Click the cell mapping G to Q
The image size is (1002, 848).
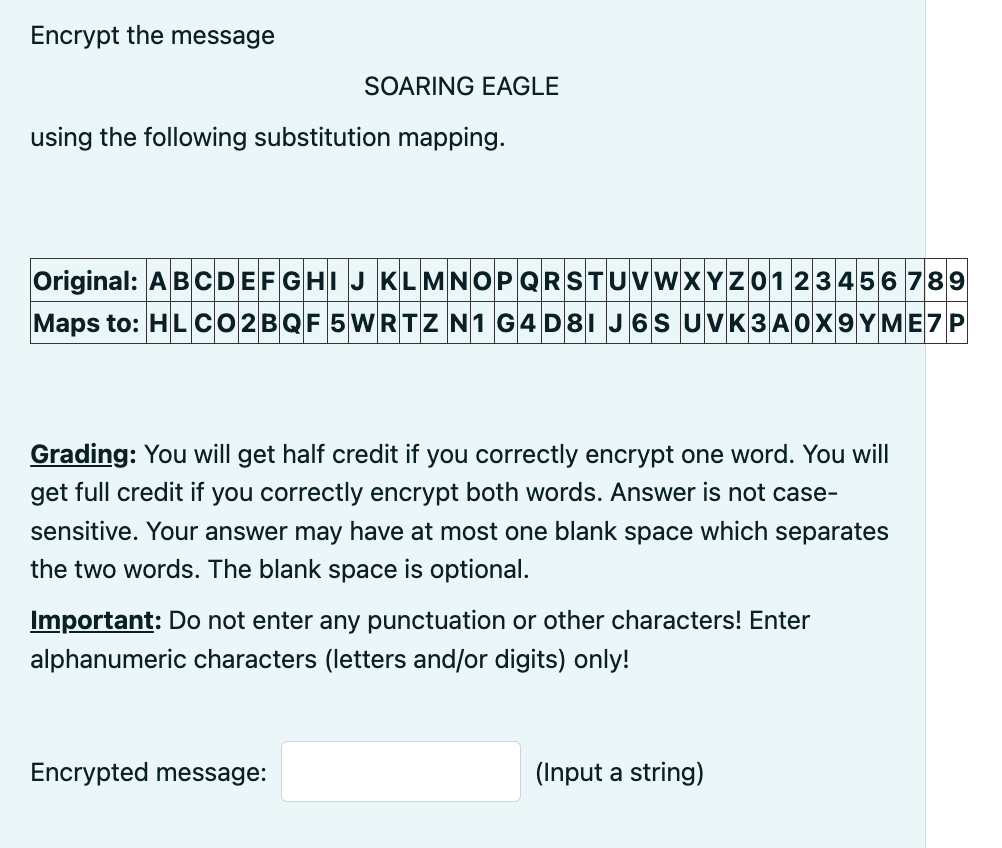tap(290, 323)
